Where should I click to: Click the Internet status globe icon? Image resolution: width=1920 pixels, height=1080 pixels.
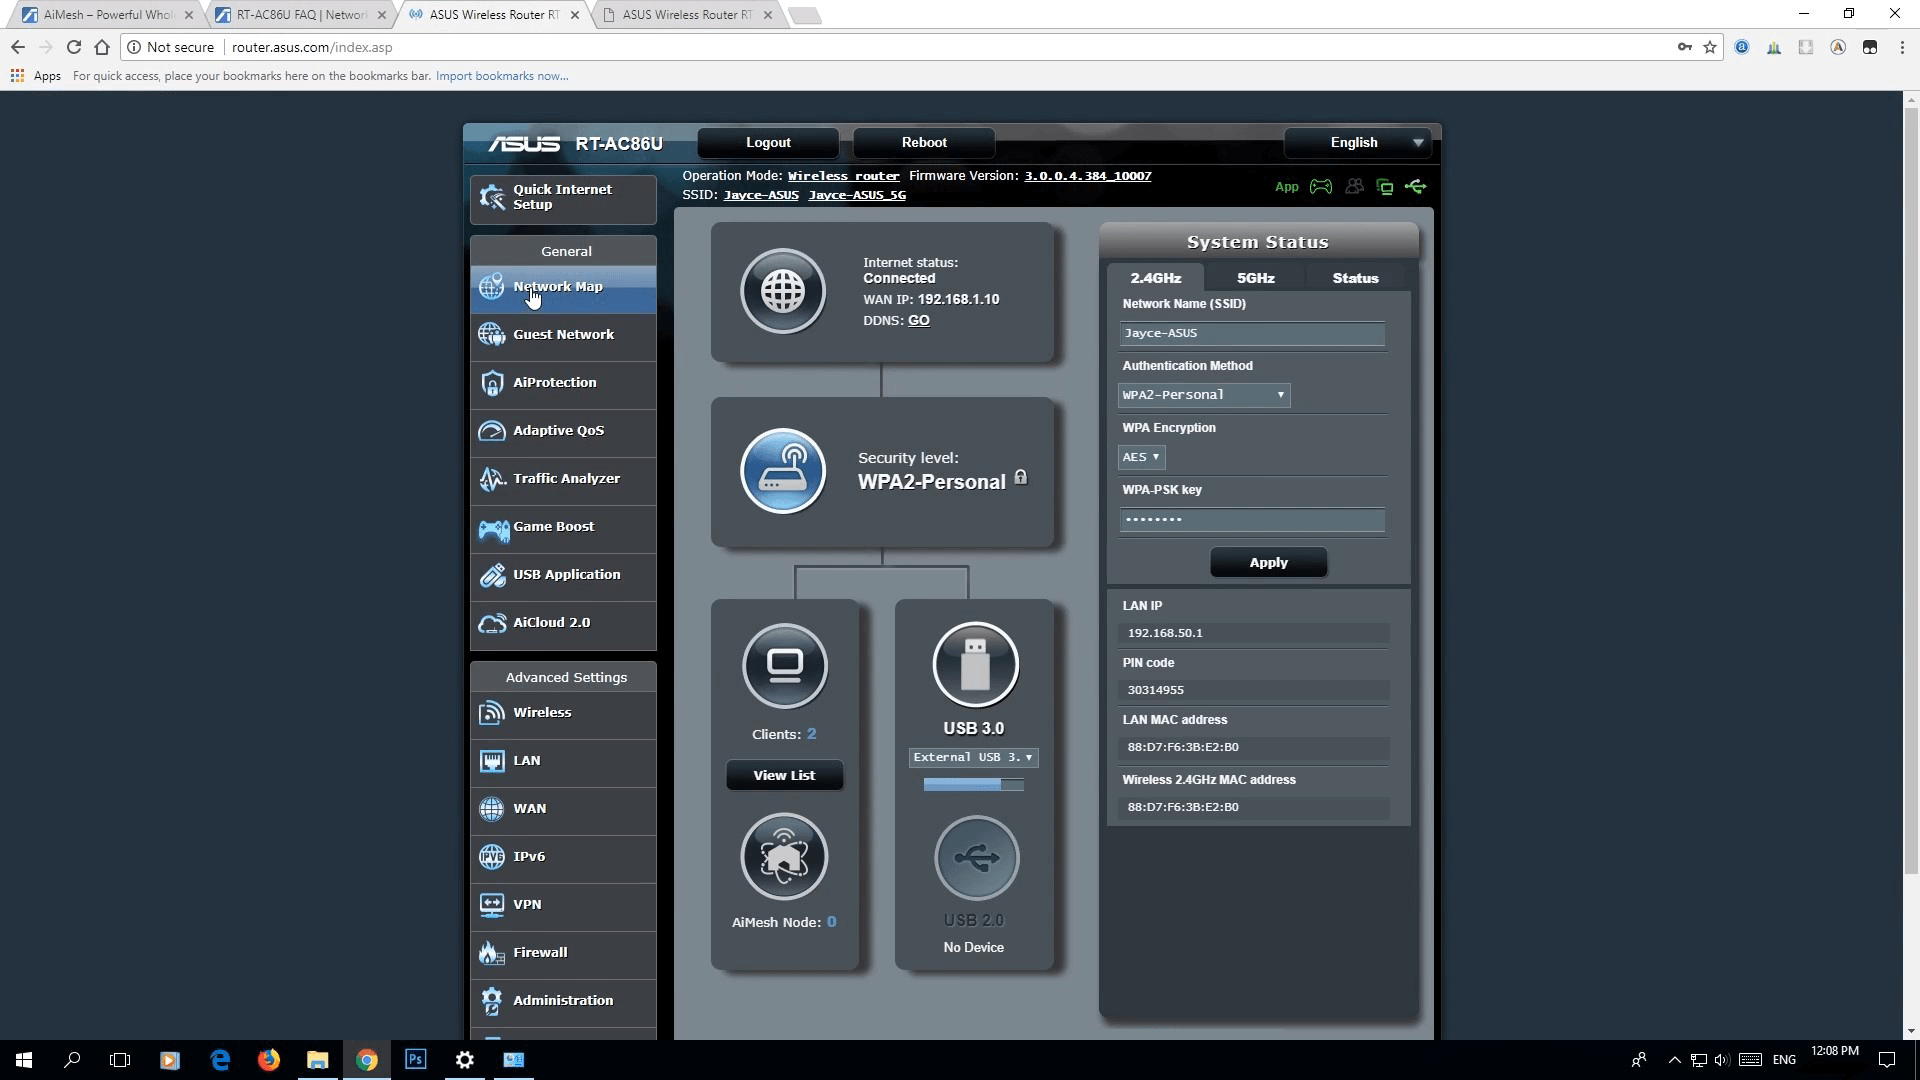coord(783,291)
